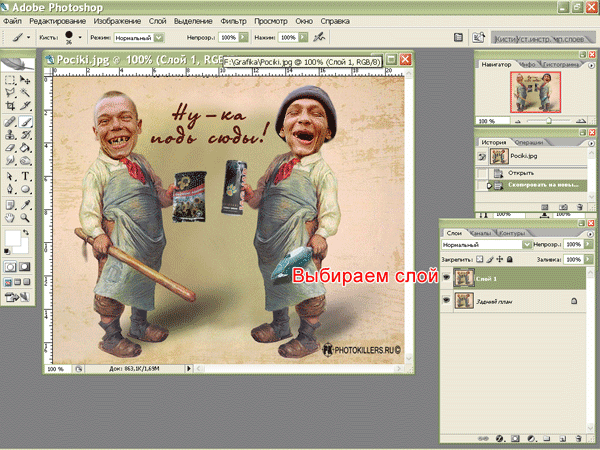Toggle lock transparent pixels in Layers panel
The height and width of the screenshot is (450, 600).
click(480, 259)
